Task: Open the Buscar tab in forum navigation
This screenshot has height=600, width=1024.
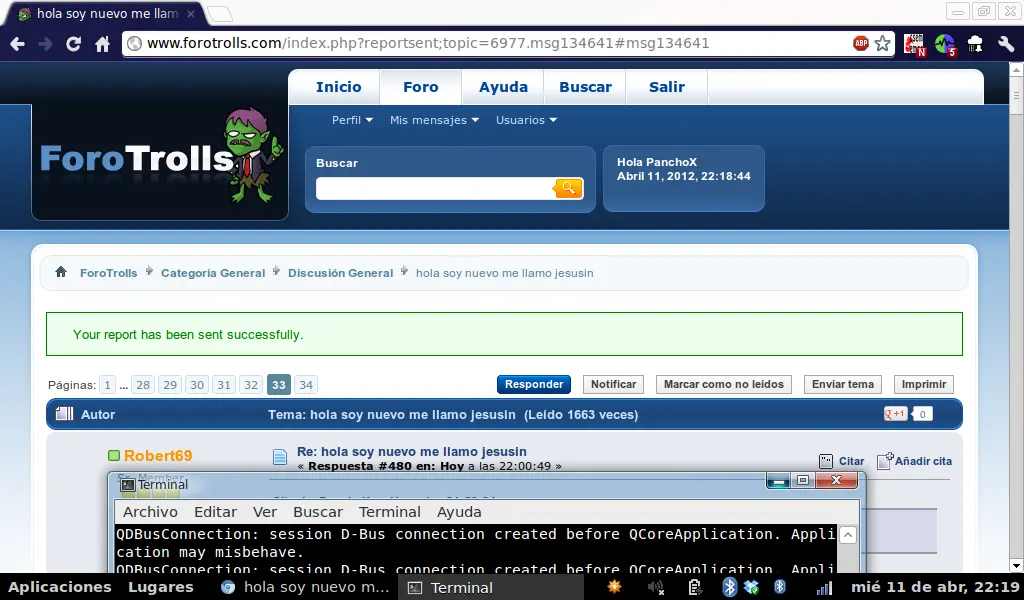Action: click(x=585, y=87)
